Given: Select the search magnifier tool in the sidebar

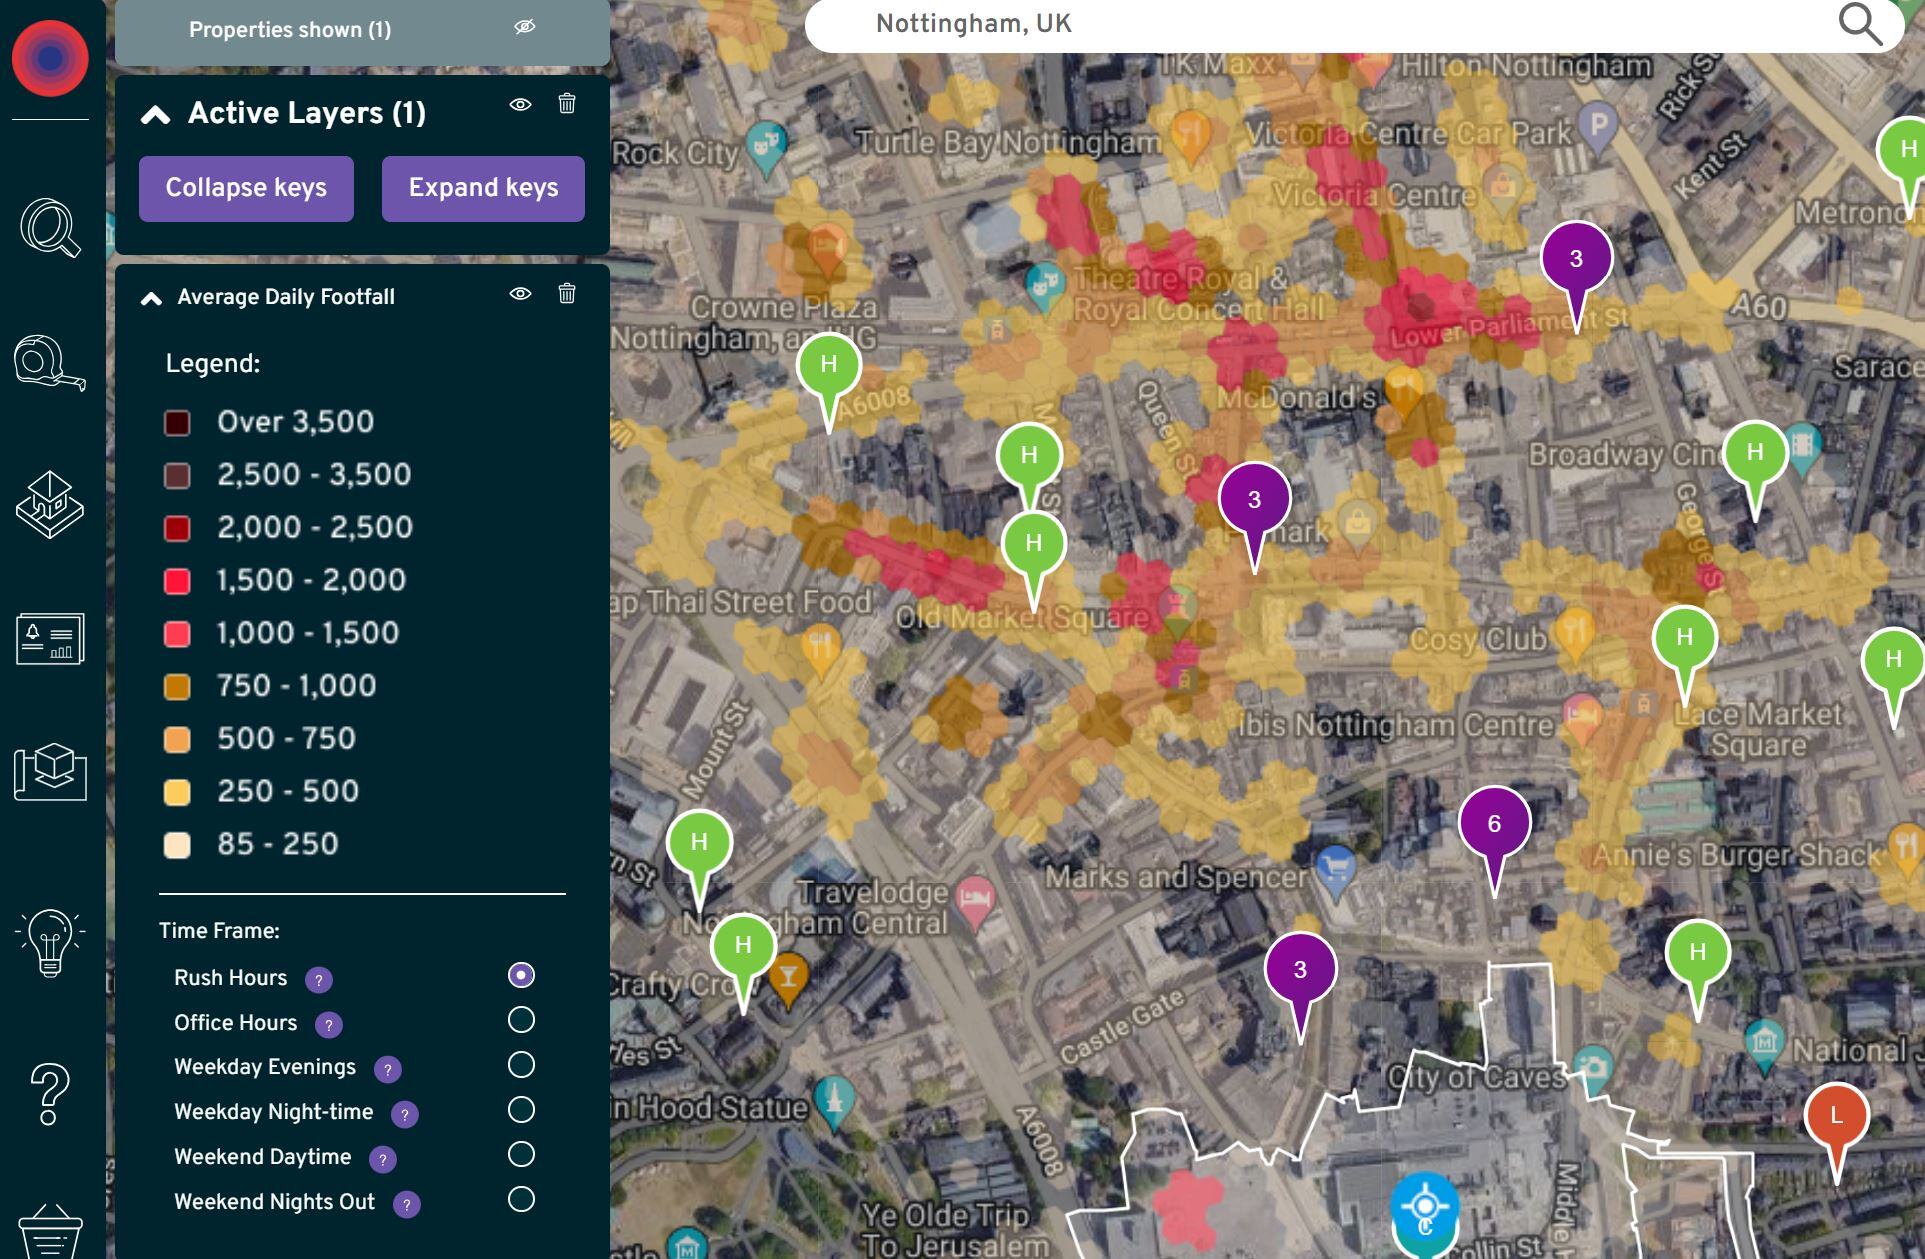Looking at the screenshot, I should 50,228.
